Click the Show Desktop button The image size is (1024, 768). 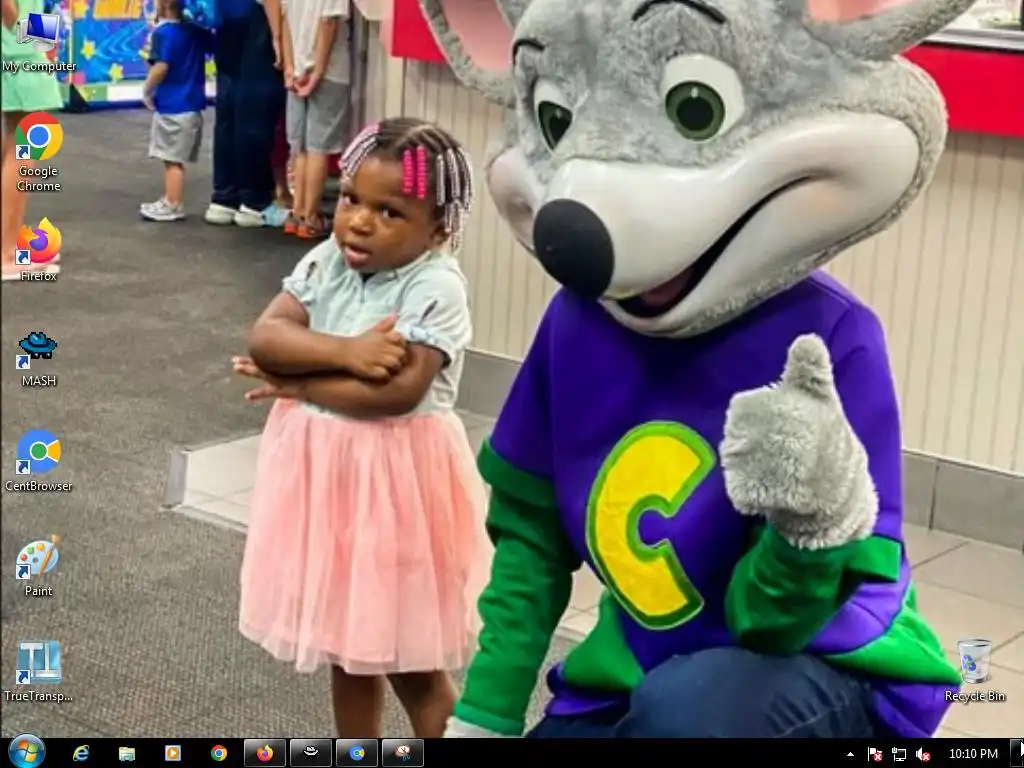[x=1017, y=753]
